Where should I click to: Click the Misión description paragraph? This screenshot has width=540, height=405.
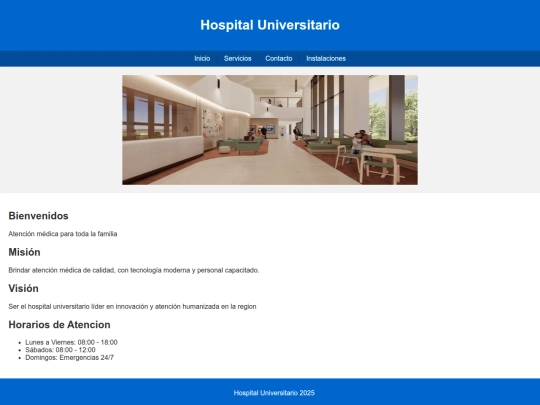click(134, 270)
